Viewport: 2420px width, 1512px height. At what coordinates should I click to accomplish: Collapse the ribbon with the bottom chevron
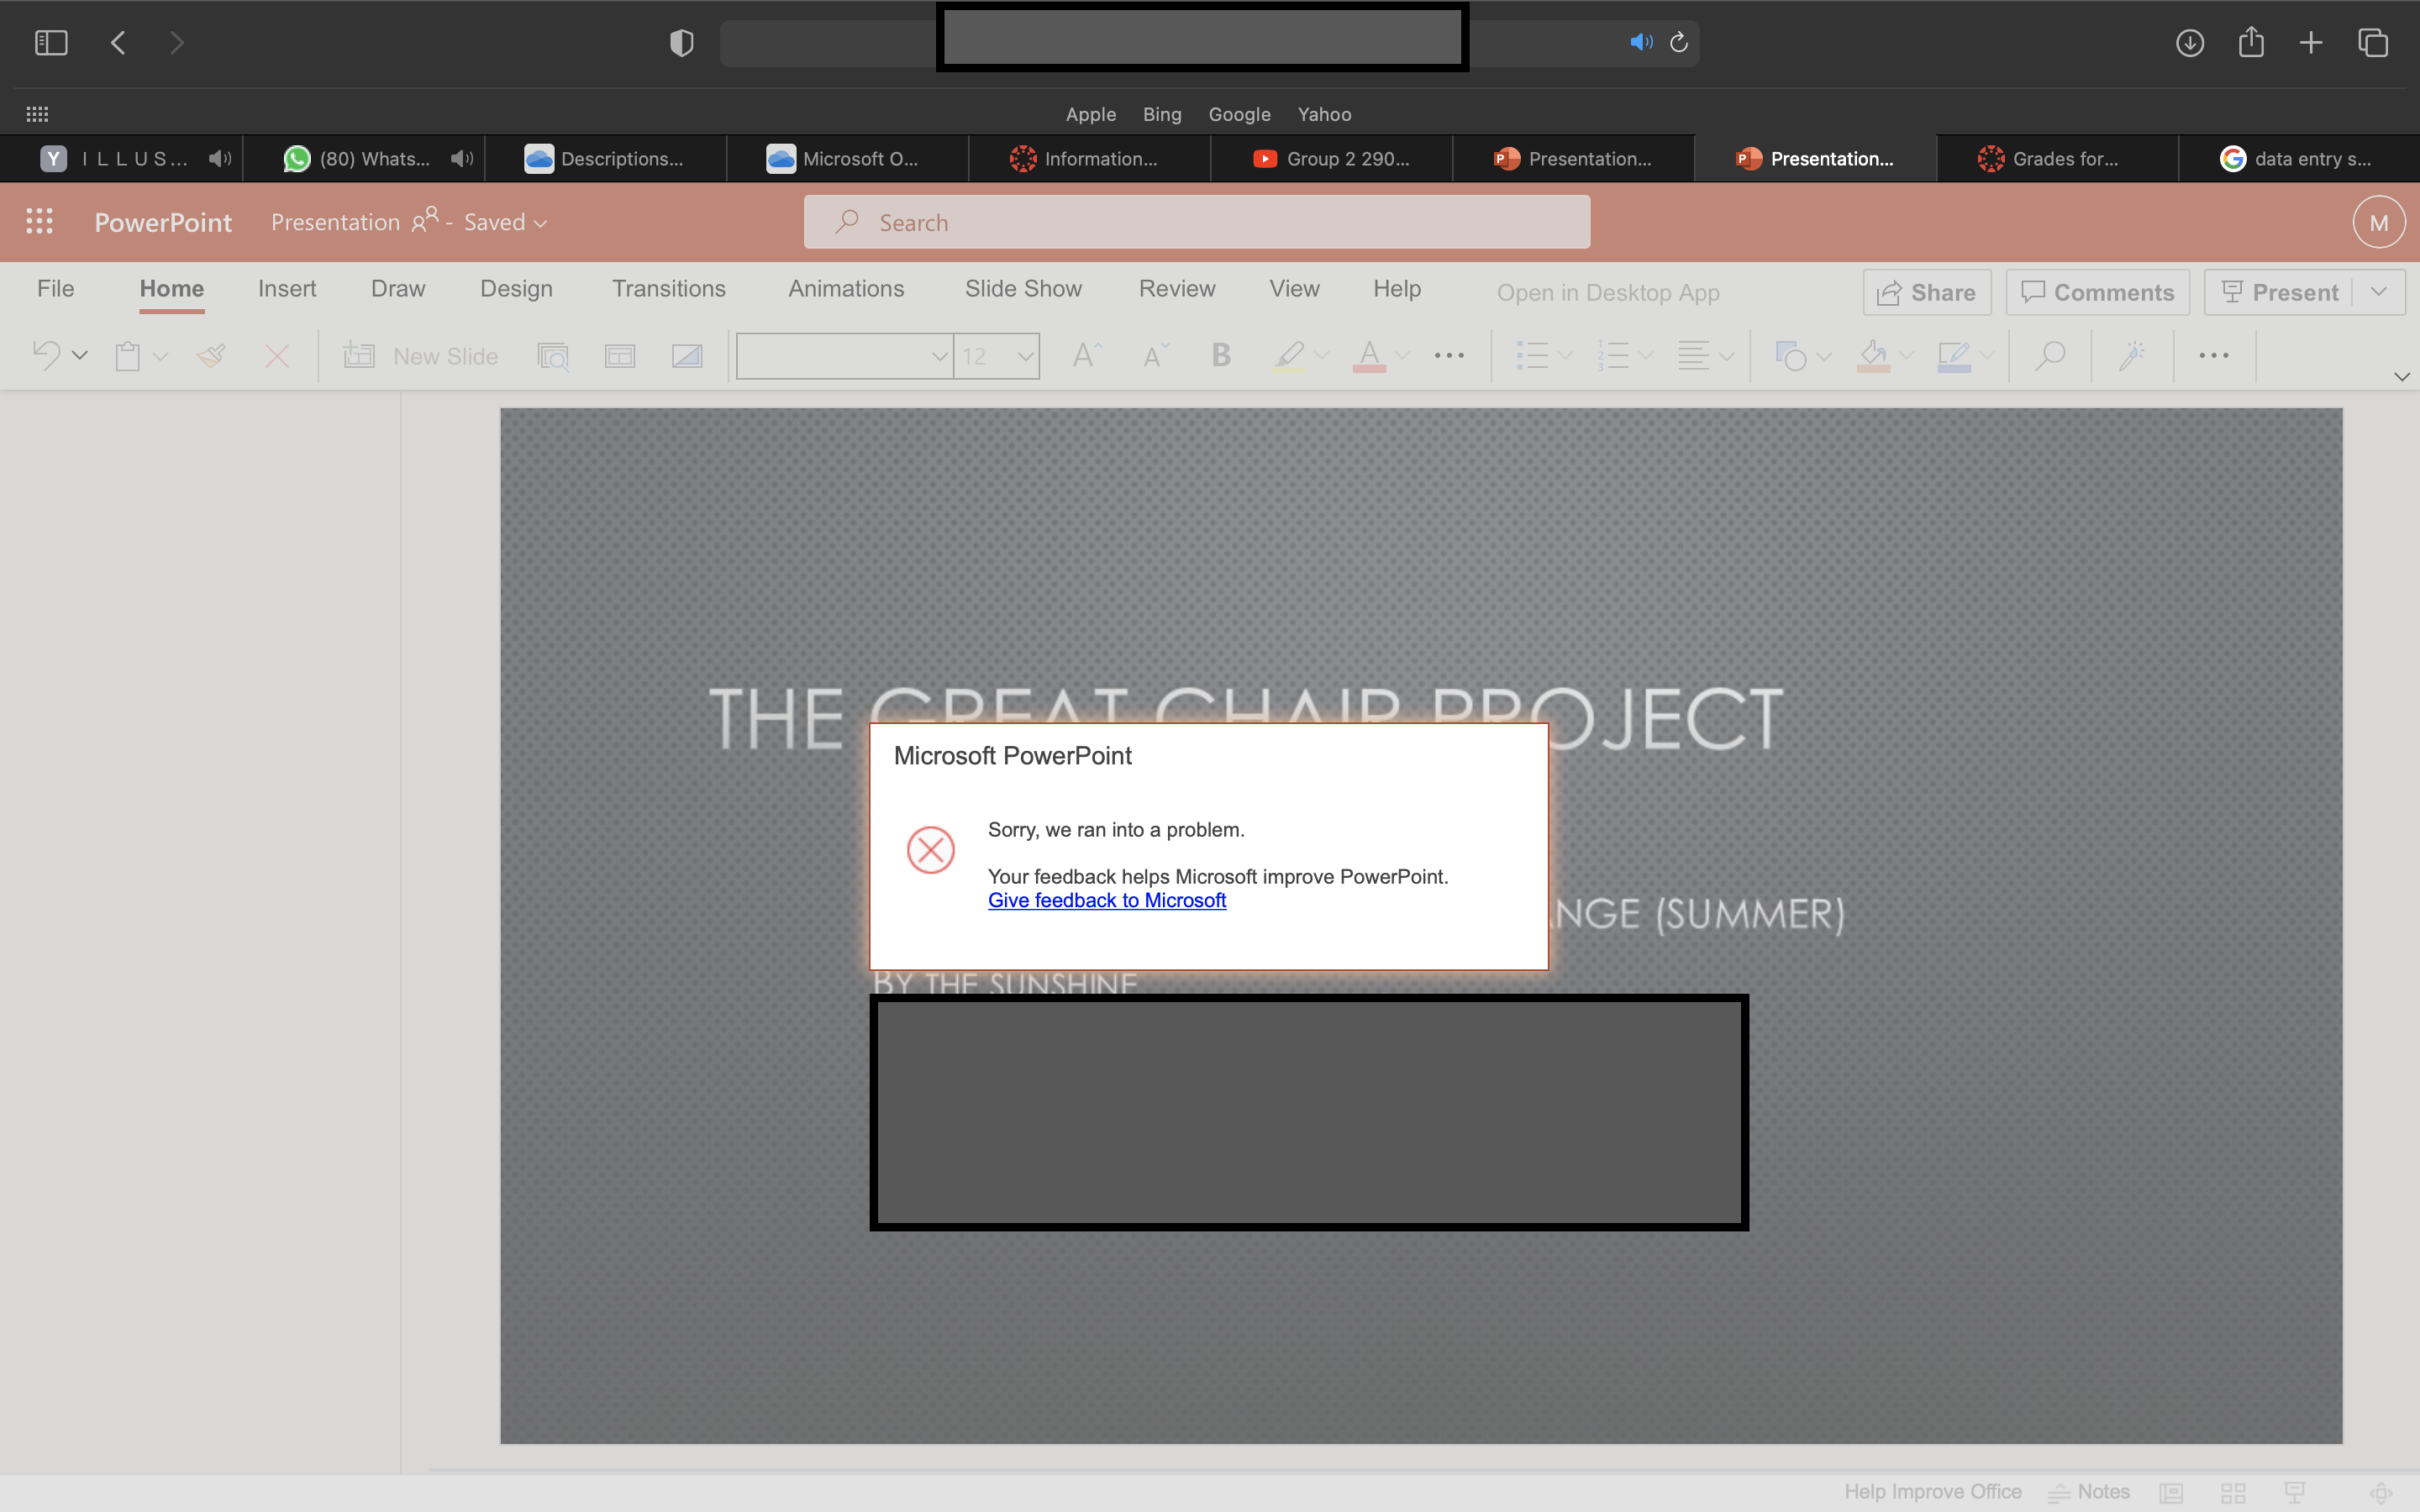2401,377
